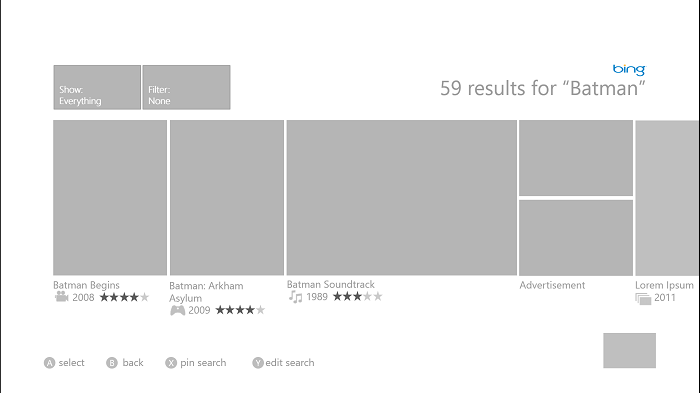Select the Batman: Arkham Asylum thumbnail
Viewport: 700px width, 393px height.
227,197
